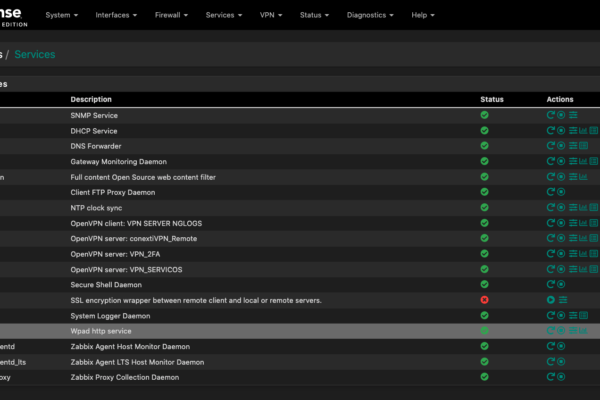
Task: Open web content filter status chart icon
Action: pos(583,177)
